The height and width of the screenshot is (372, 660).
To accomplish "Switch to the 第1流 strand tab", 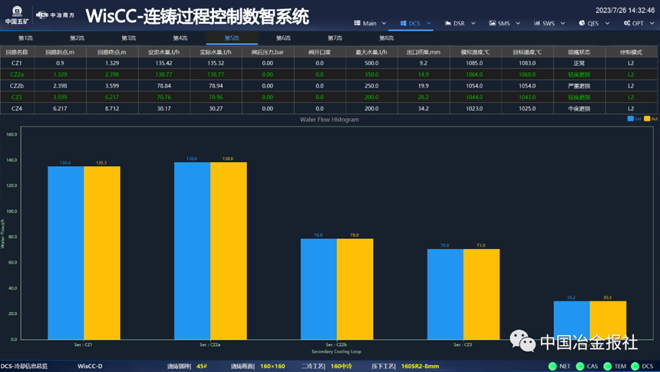I will [x=26, y=38].
